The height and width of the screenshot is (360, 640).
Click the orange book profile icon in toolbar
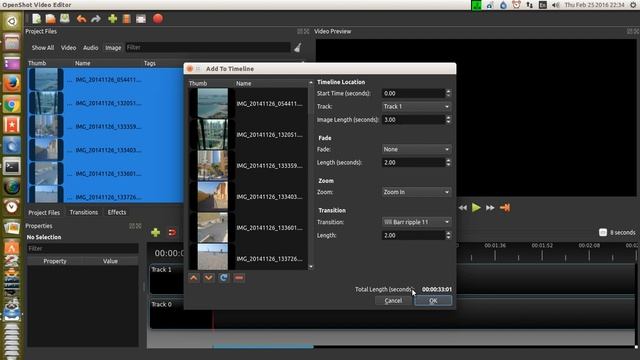pyautogui.click(x=127, y=19)
